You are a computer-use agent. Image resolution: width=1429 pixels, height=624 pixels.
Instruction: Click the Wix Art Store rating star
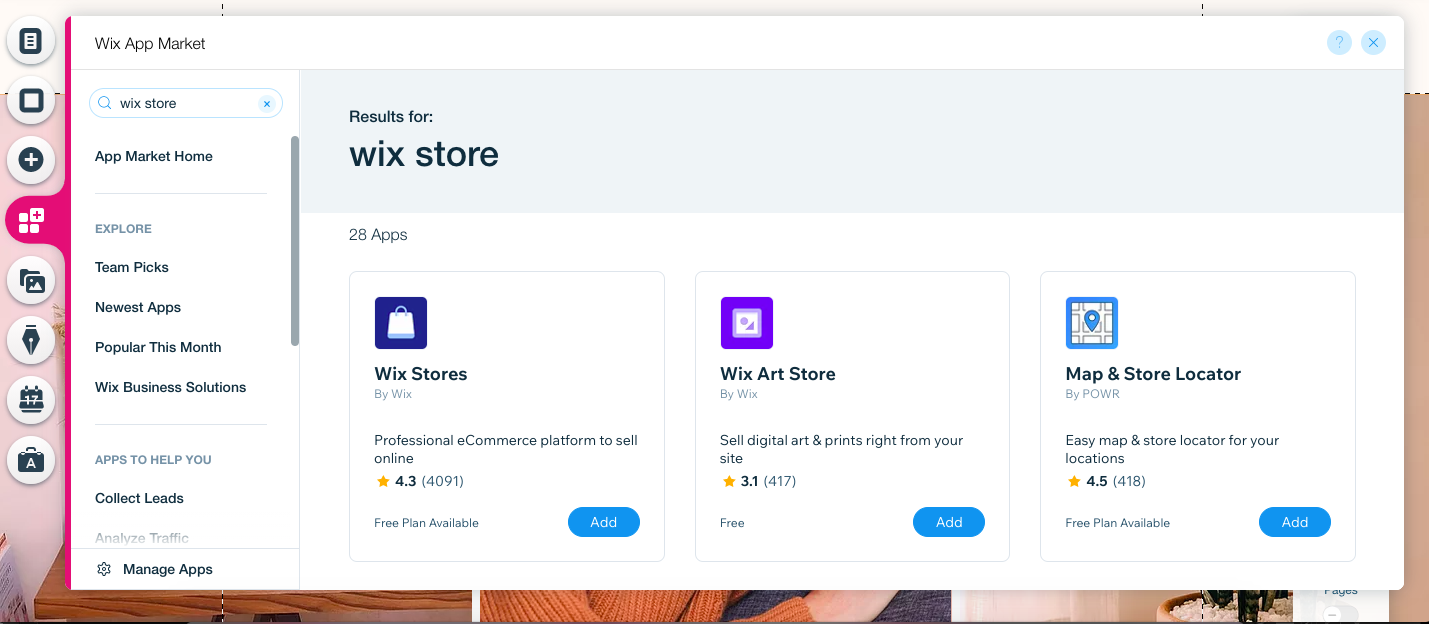729,481
